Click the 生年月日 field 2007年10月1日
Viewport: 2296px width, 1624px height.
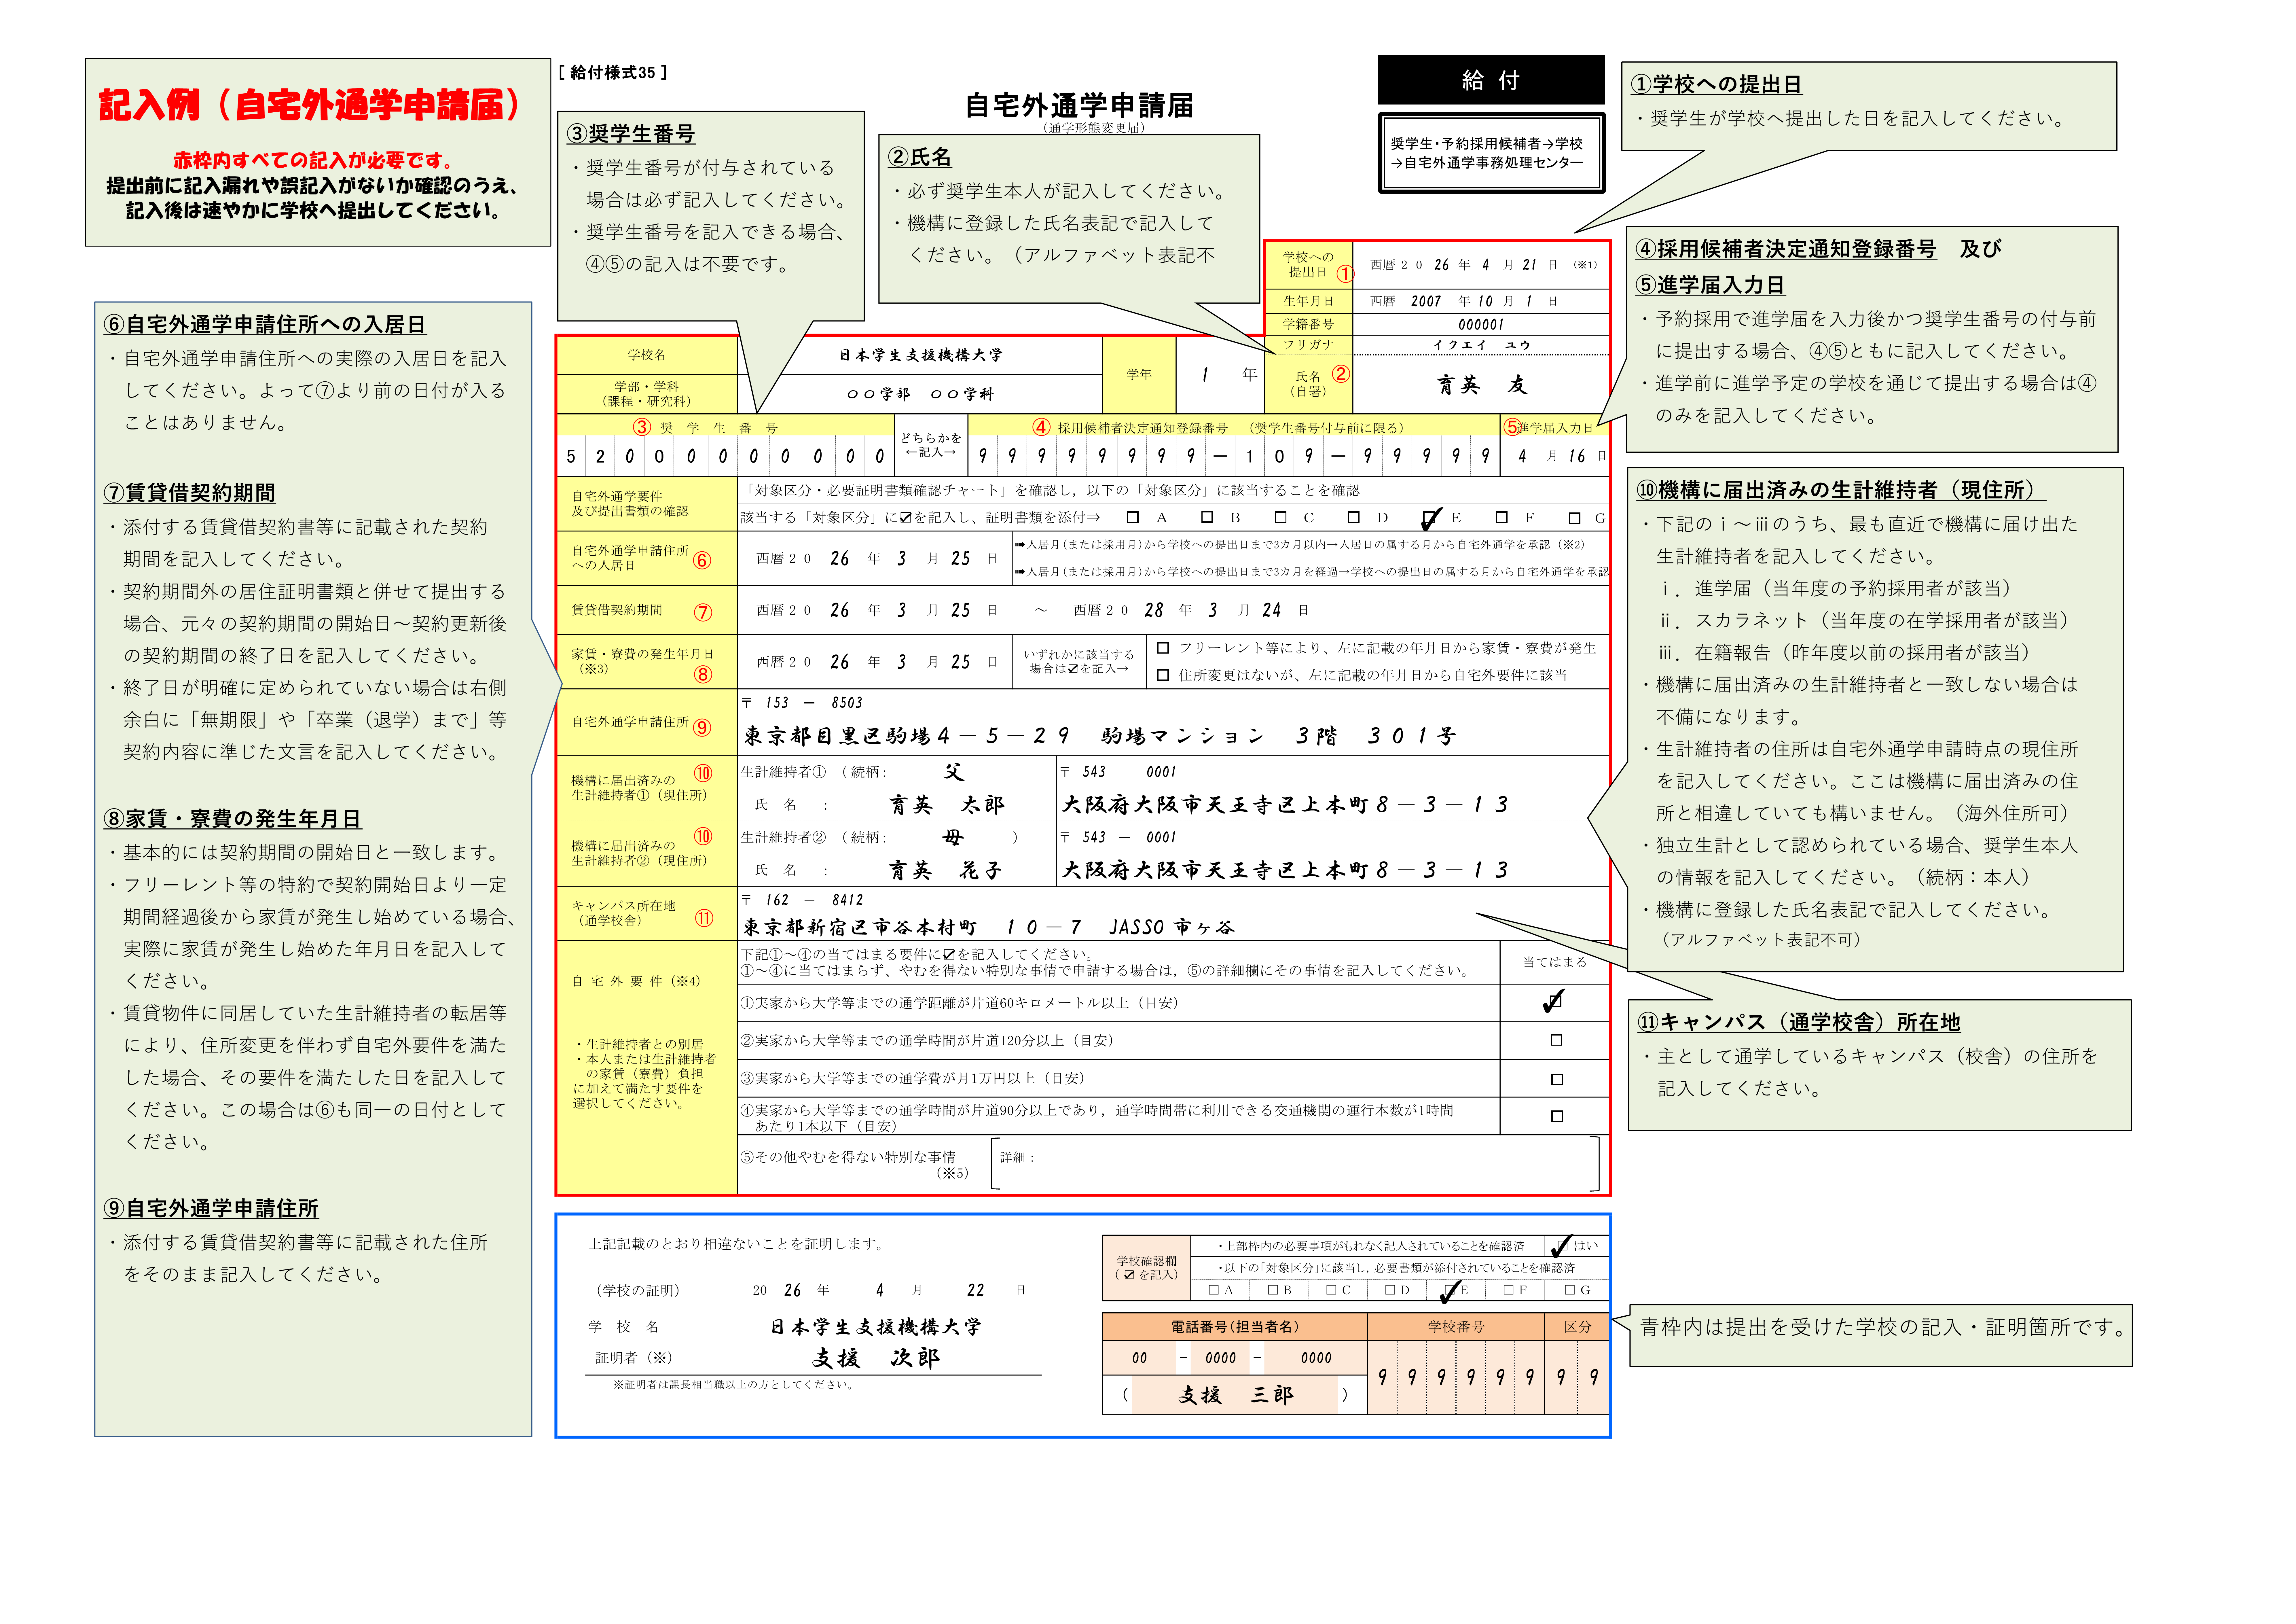(1481, 301)
